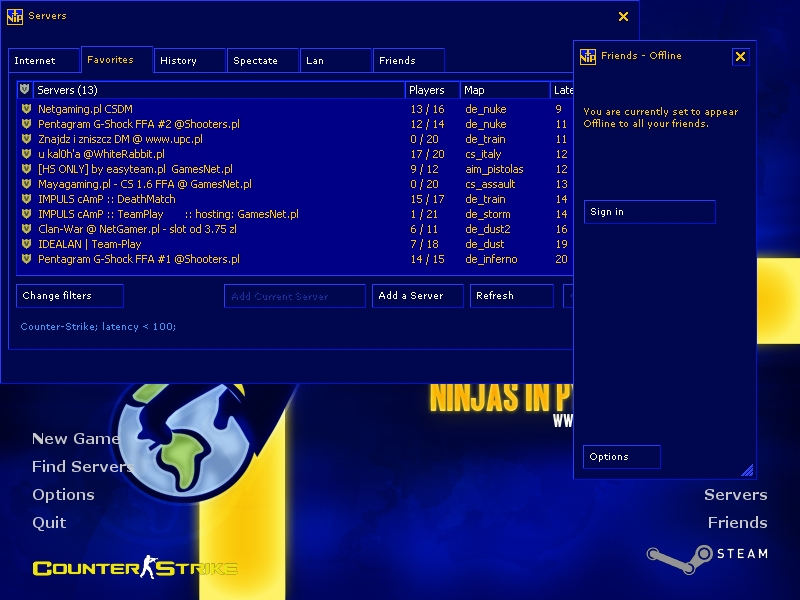The image size is (800, 600).
Task: Click the cs_italy map cell
Action: [x=483, y=154]
